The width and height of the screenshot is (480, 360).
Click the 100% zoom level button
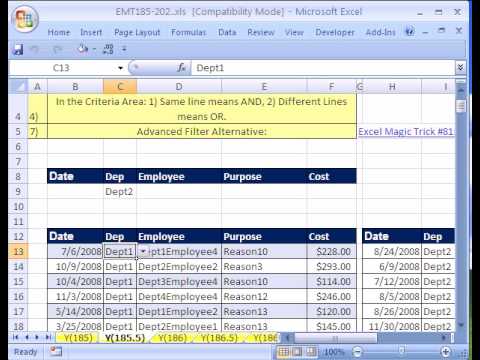[x=334, y=352]
